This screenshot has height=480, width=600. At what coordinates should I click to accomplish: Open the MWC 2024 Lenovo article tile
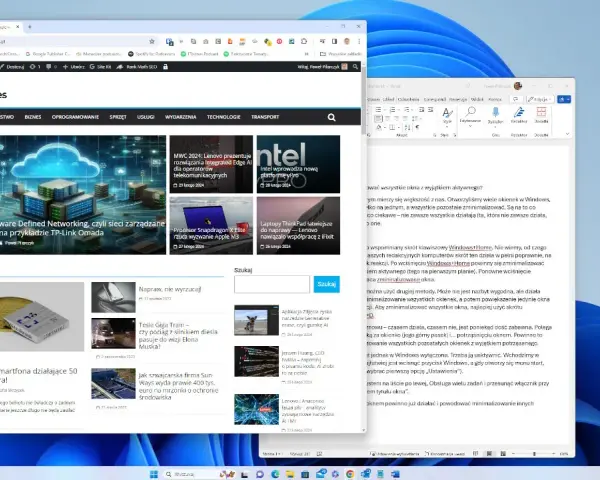point(211,164)
